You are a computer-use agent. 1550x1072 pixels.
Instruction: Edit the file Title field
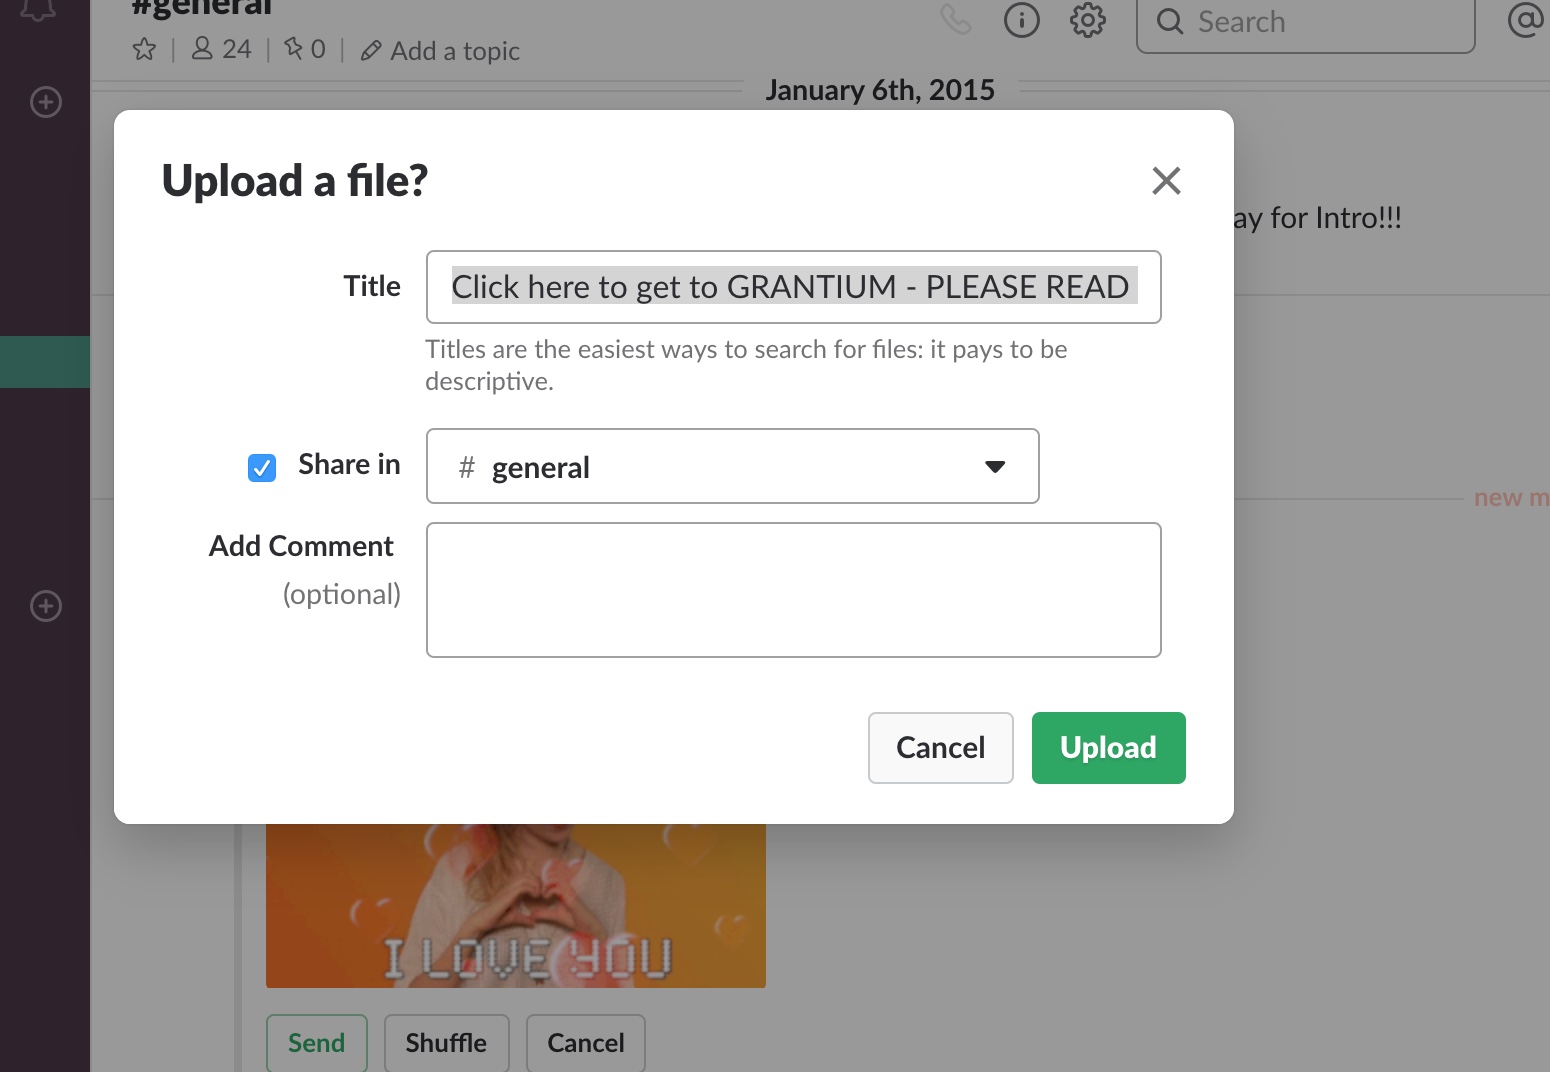click(x=793, y=288)
